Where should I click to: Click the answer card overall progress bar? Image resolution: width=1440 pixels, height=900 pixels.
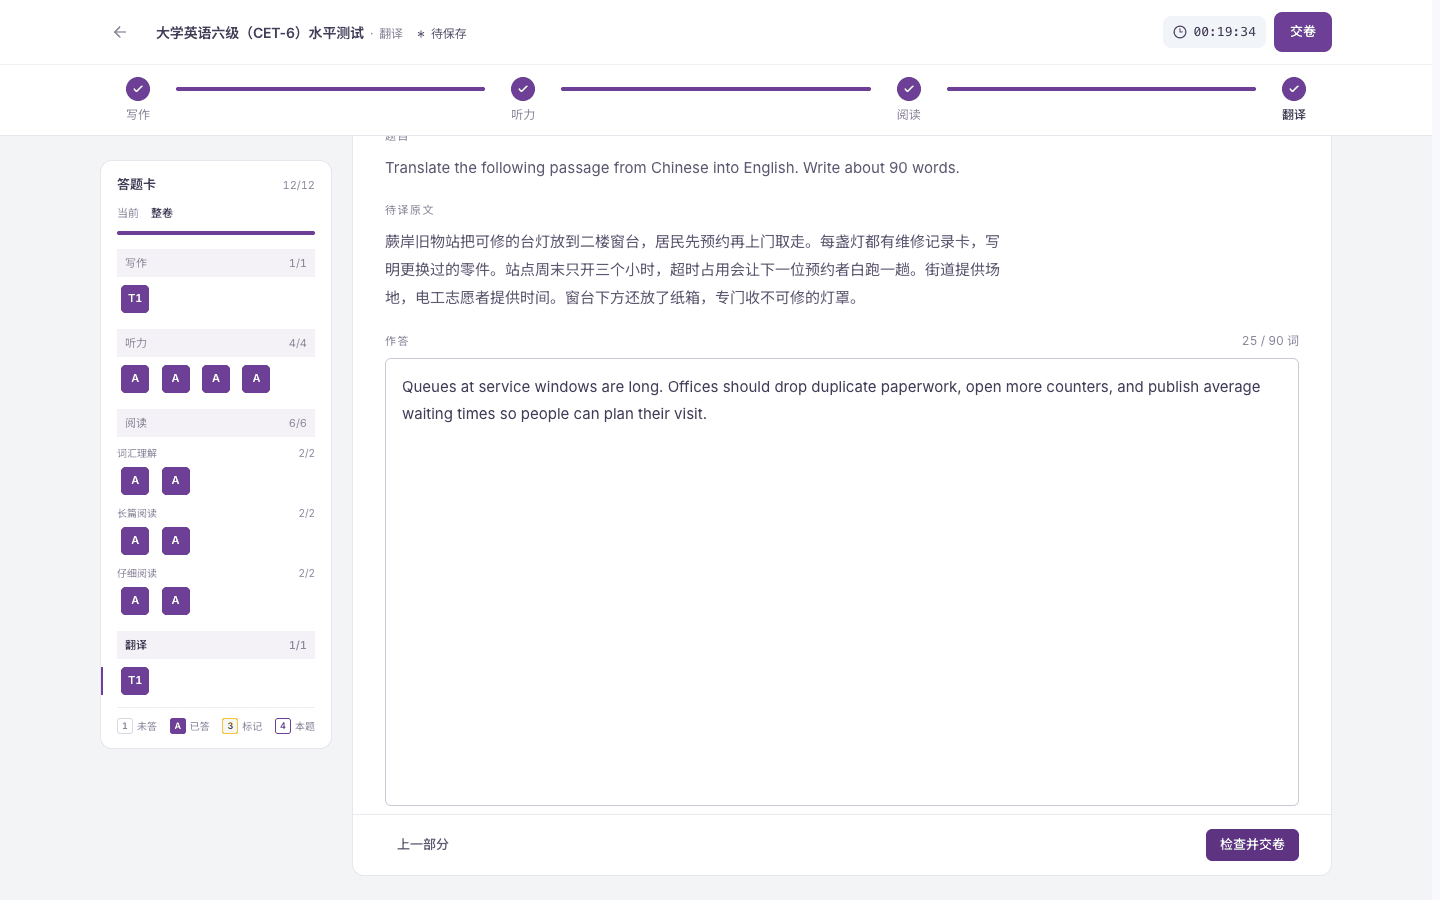click(216, 233)
